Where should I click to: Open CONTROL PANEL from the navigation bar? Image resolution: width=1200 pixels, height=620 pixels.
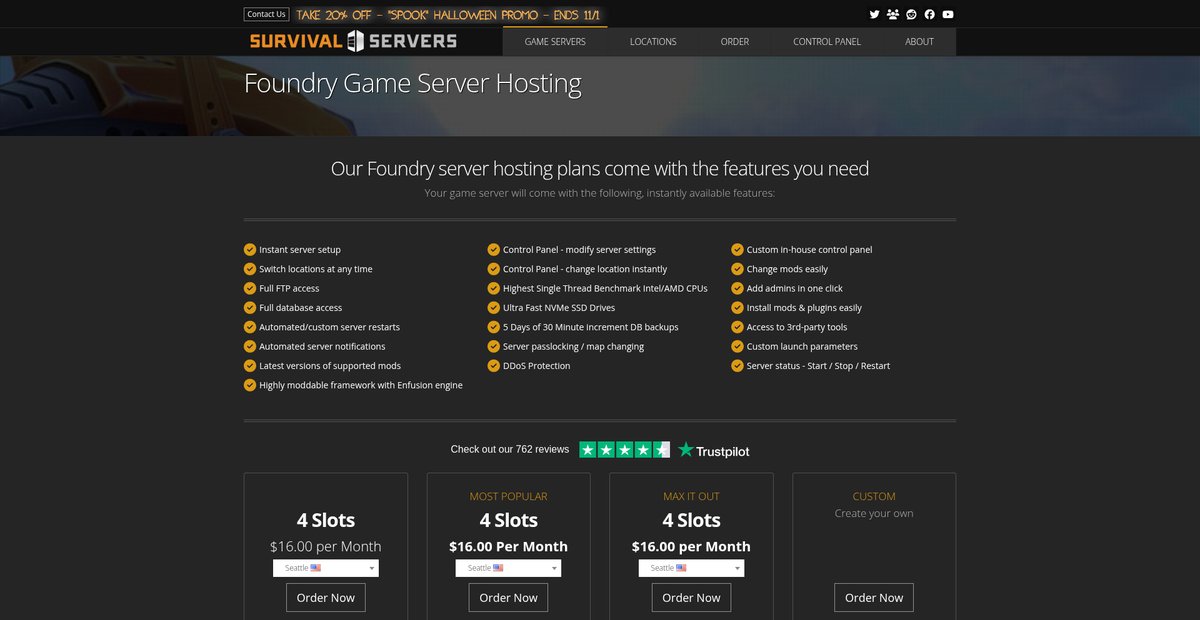point(827,42)
